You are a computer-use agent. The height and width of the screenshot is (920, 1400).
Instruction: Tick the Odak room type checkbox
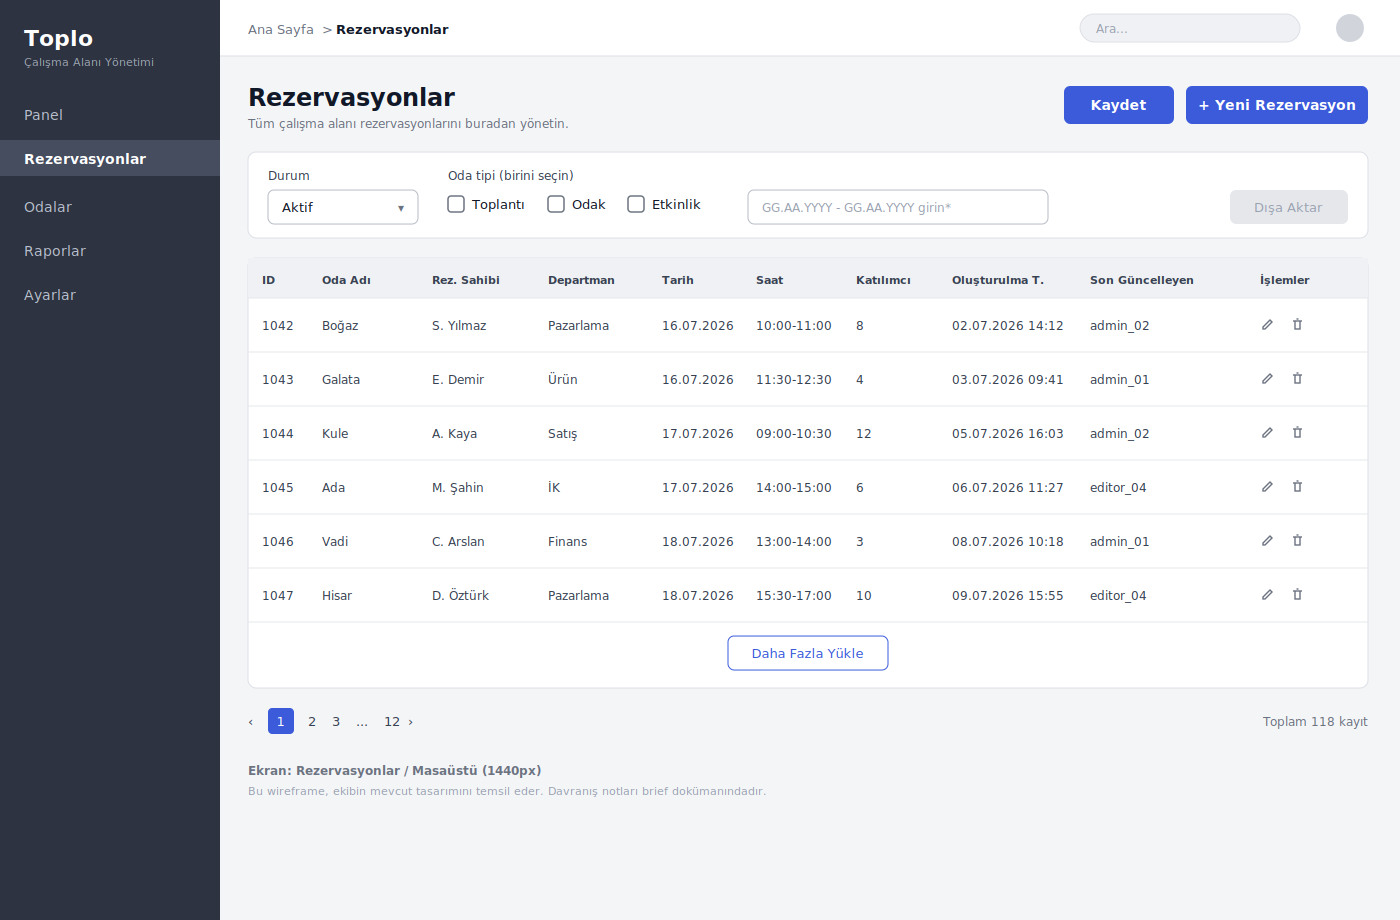pyautogui.click(x=556, y=204)
